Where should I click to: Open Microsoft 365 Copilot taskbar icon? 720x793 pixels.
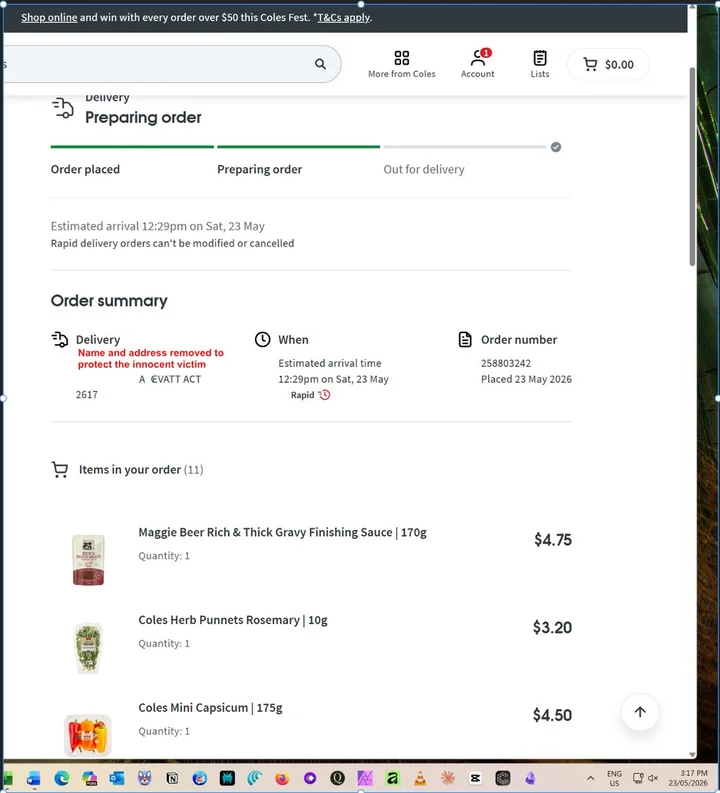click(89, 778)
